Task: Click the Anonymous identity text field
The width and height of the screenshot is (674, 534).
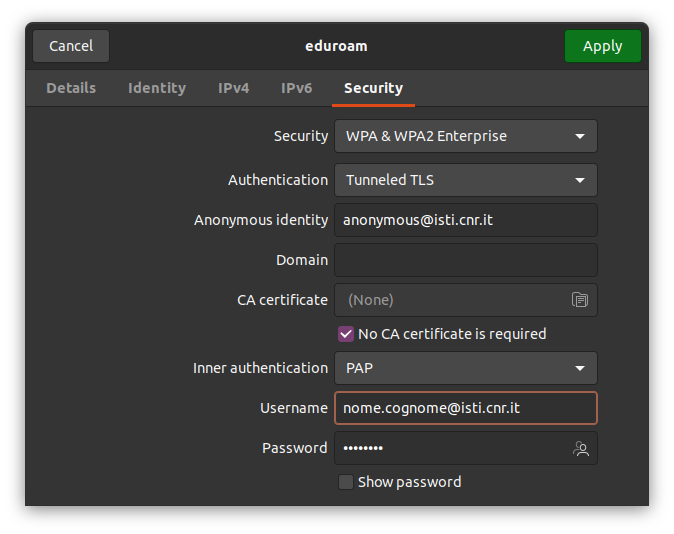Action: coord(465,220)
